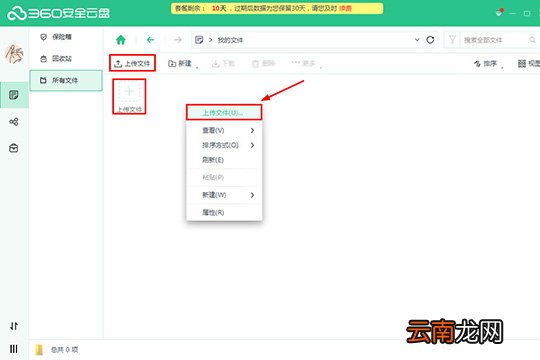
Task: Go to home with the green house icon
Action: tap(121, 40)
